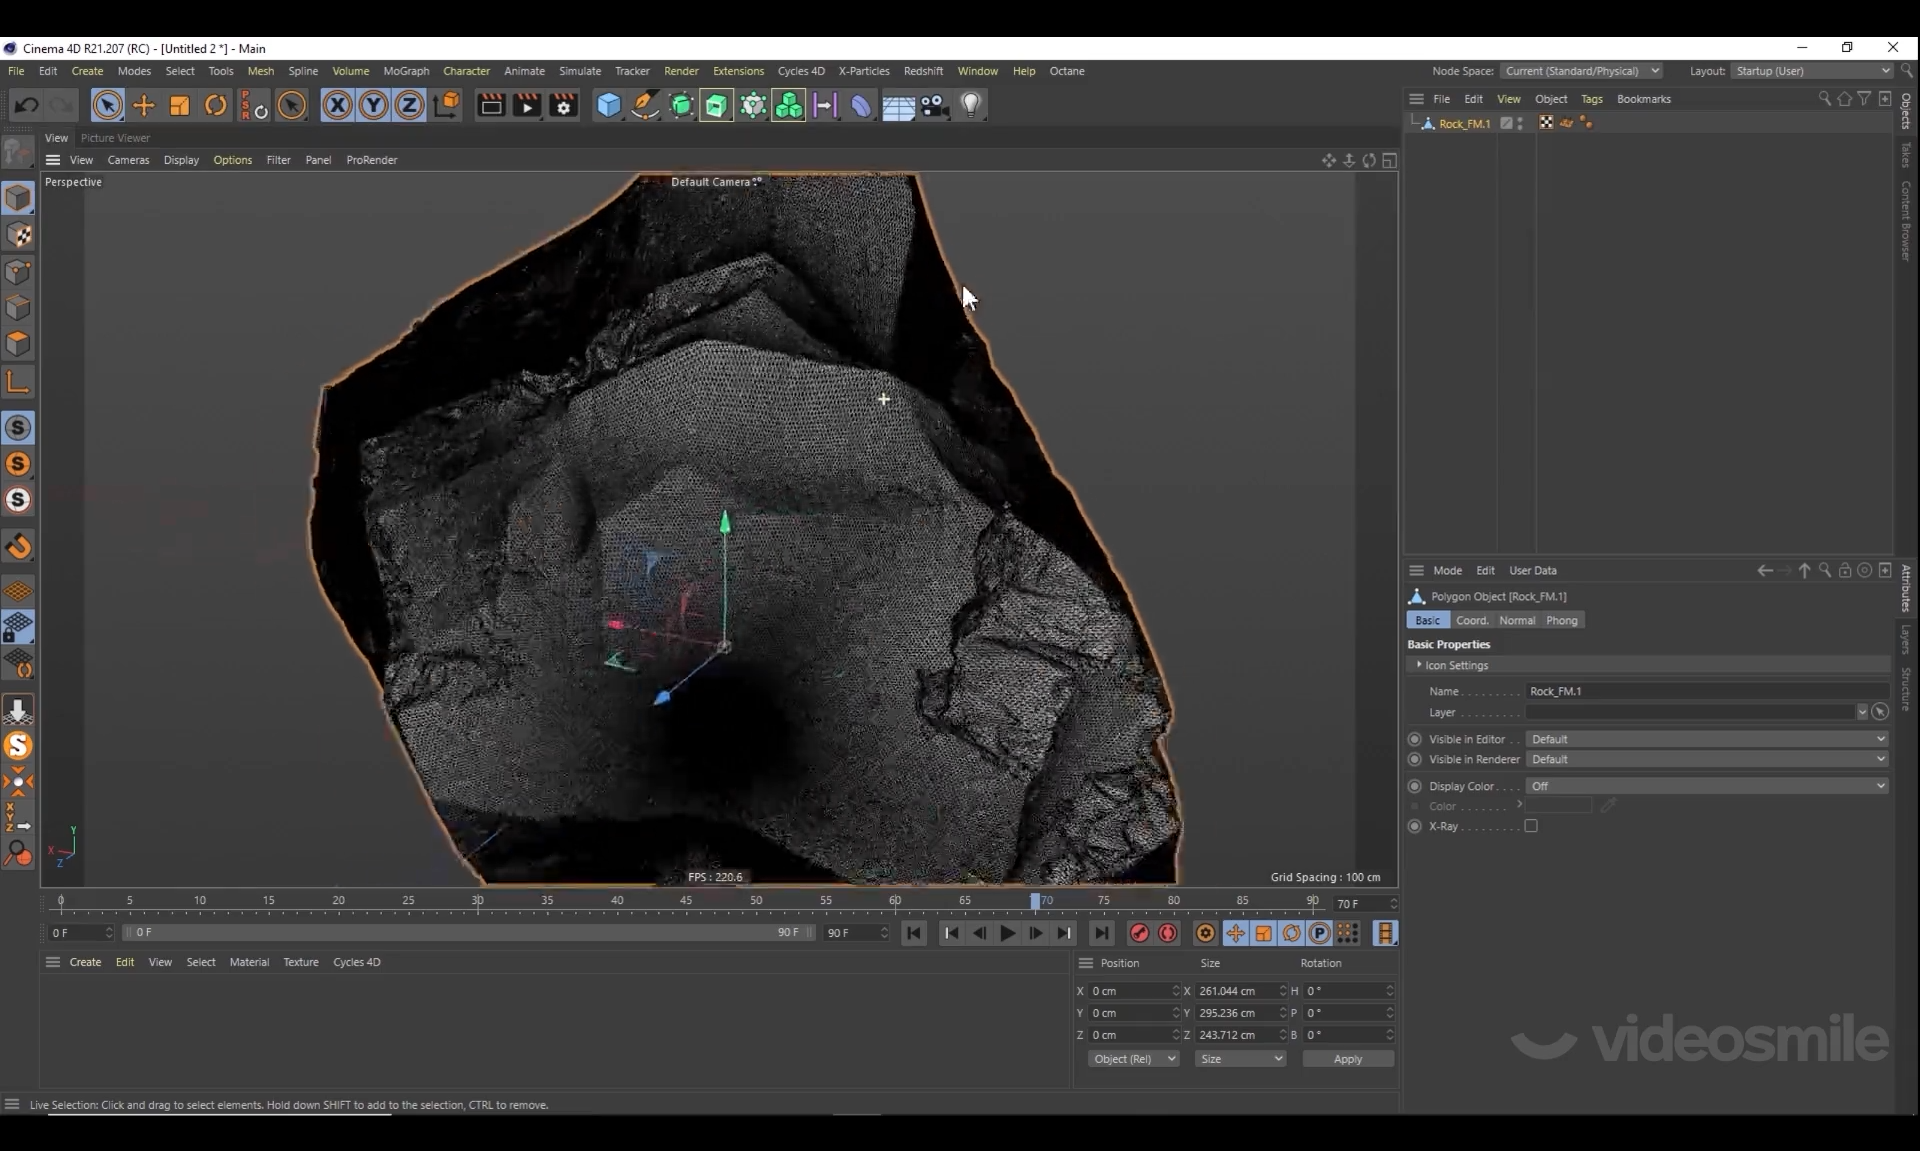
Task: Add a Cube primitive object
Action: [x=608, y=105]
